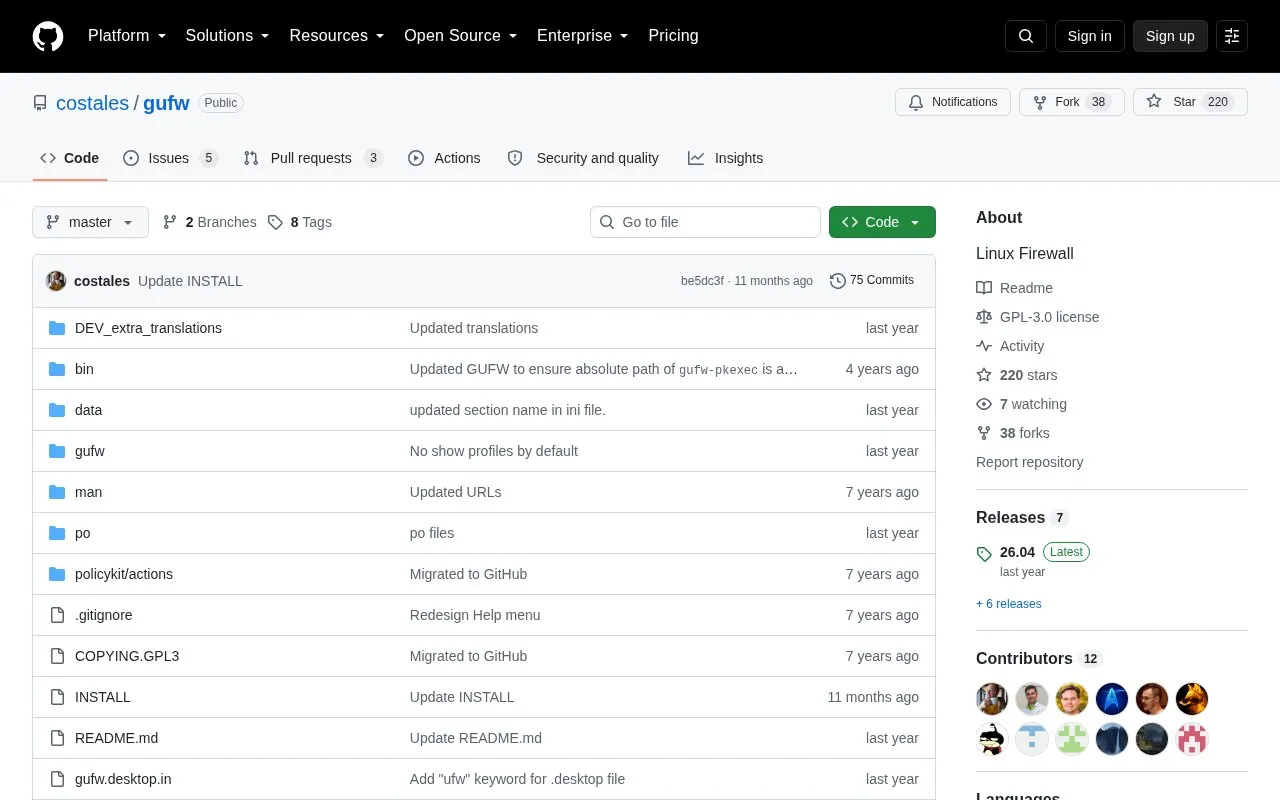View the 220 stars link

coord(1017,375)
